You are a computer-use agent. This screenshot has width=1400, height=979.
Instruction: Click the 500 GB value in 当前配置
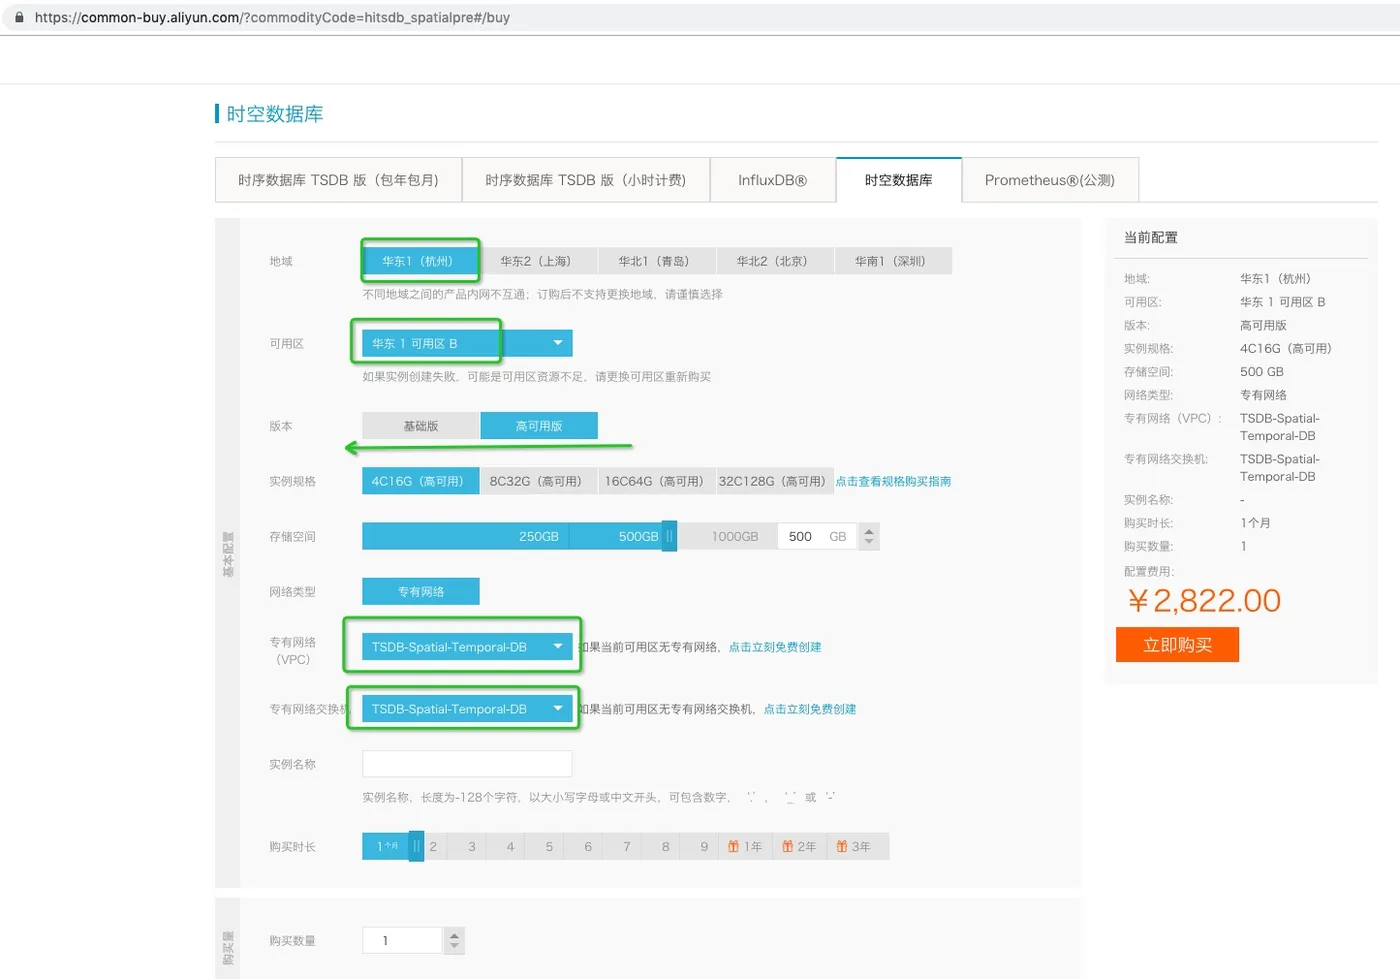click(1262, 372)
